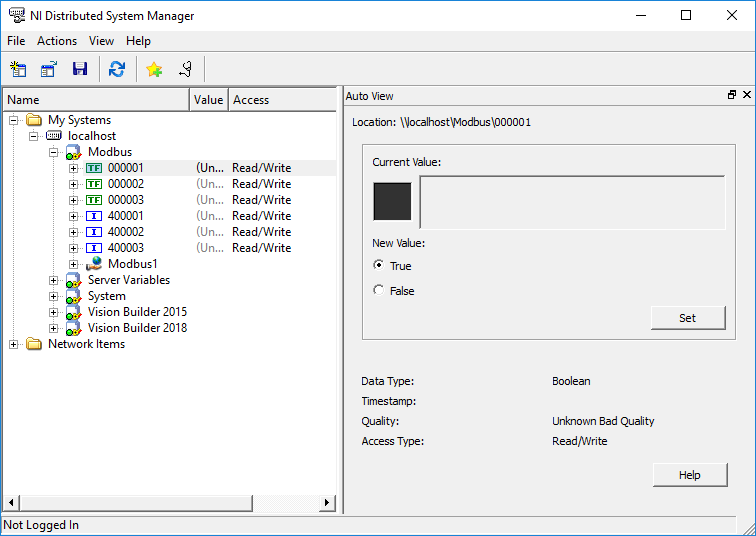Expand the Network Items node
The width and height of the screenshot is (756, 536).
tap(14, 344)
